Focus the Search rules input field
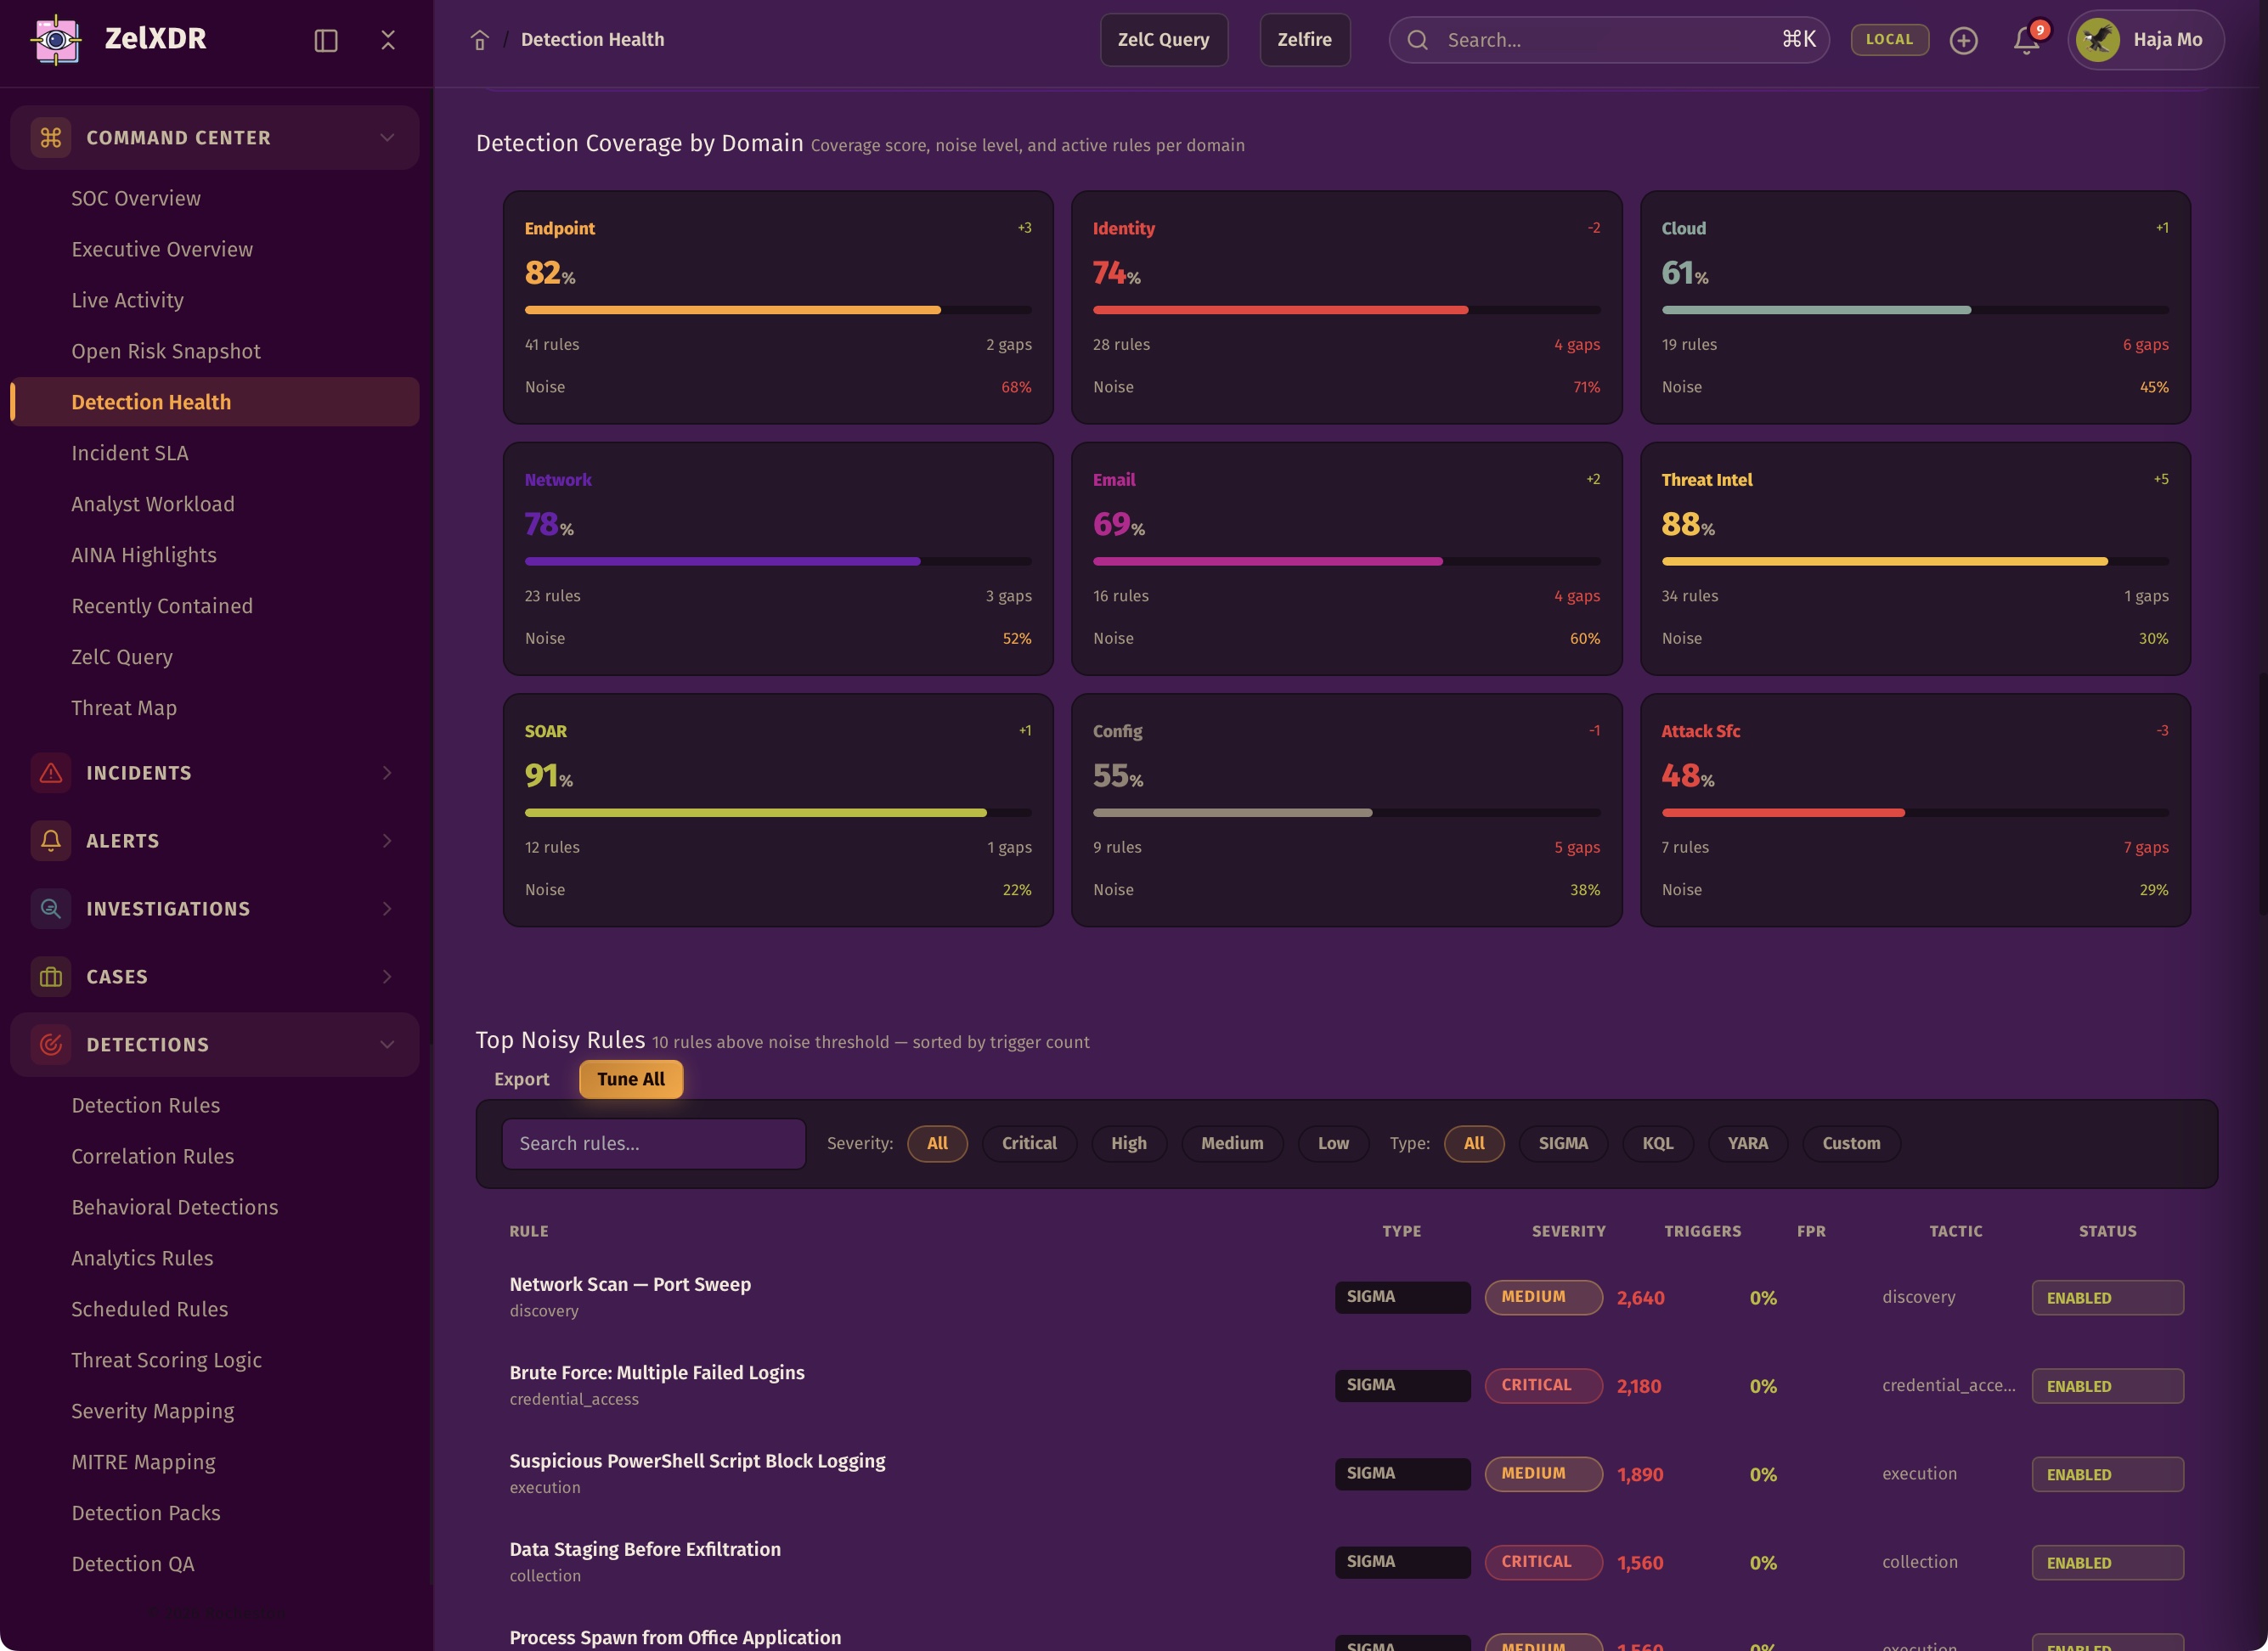The height and width of the screenshot is (1651, 2268). coord(653,1143)
